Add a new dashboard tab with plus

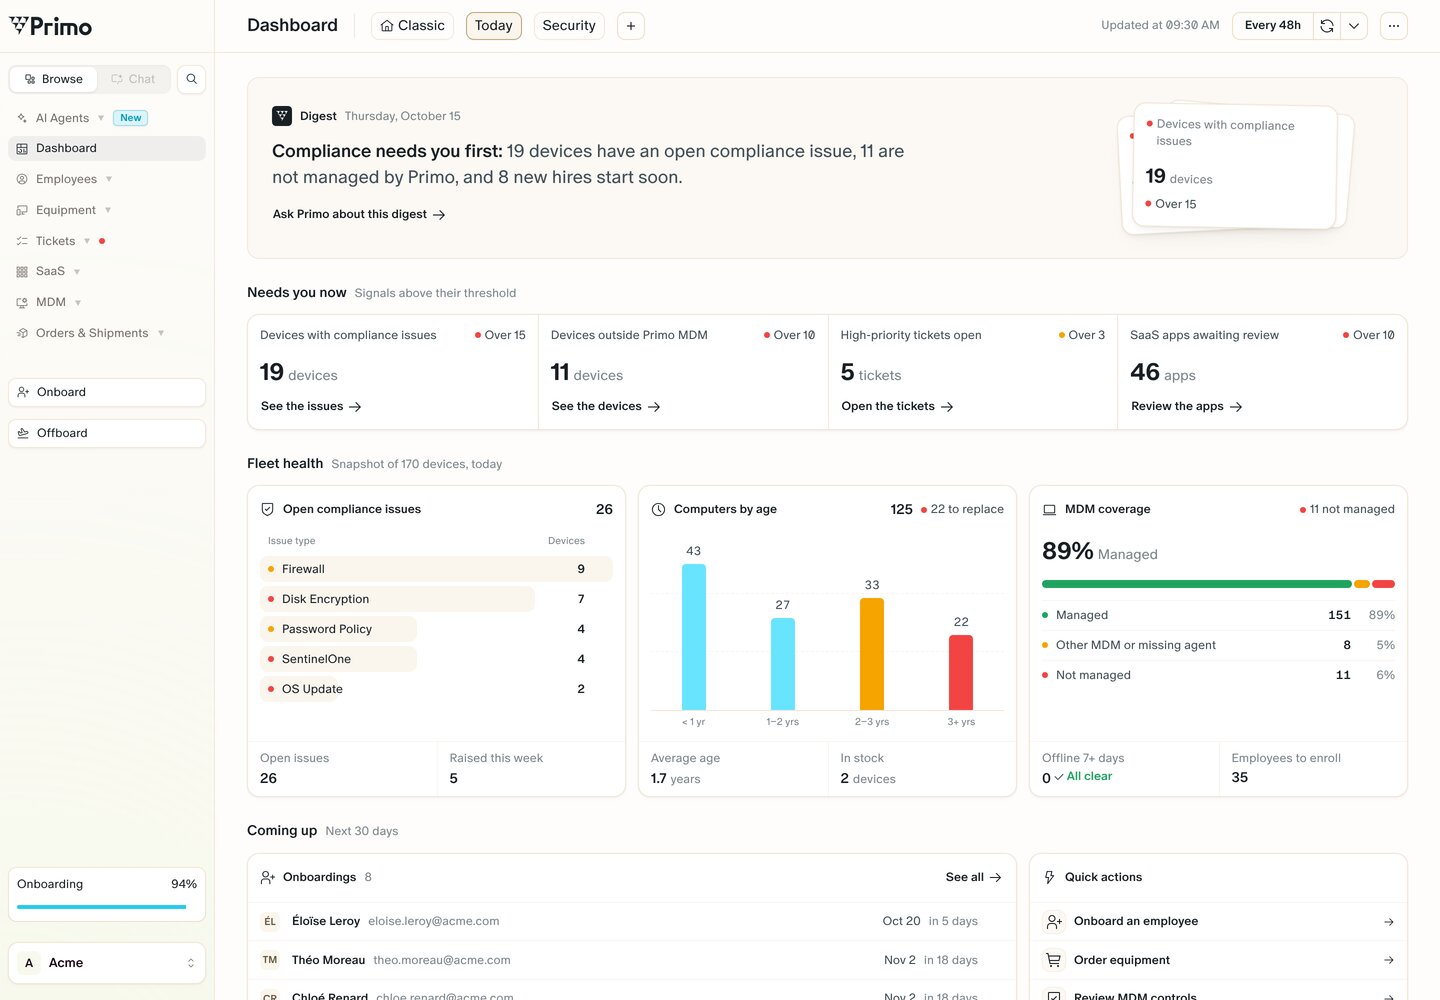[x=631, y=26]
